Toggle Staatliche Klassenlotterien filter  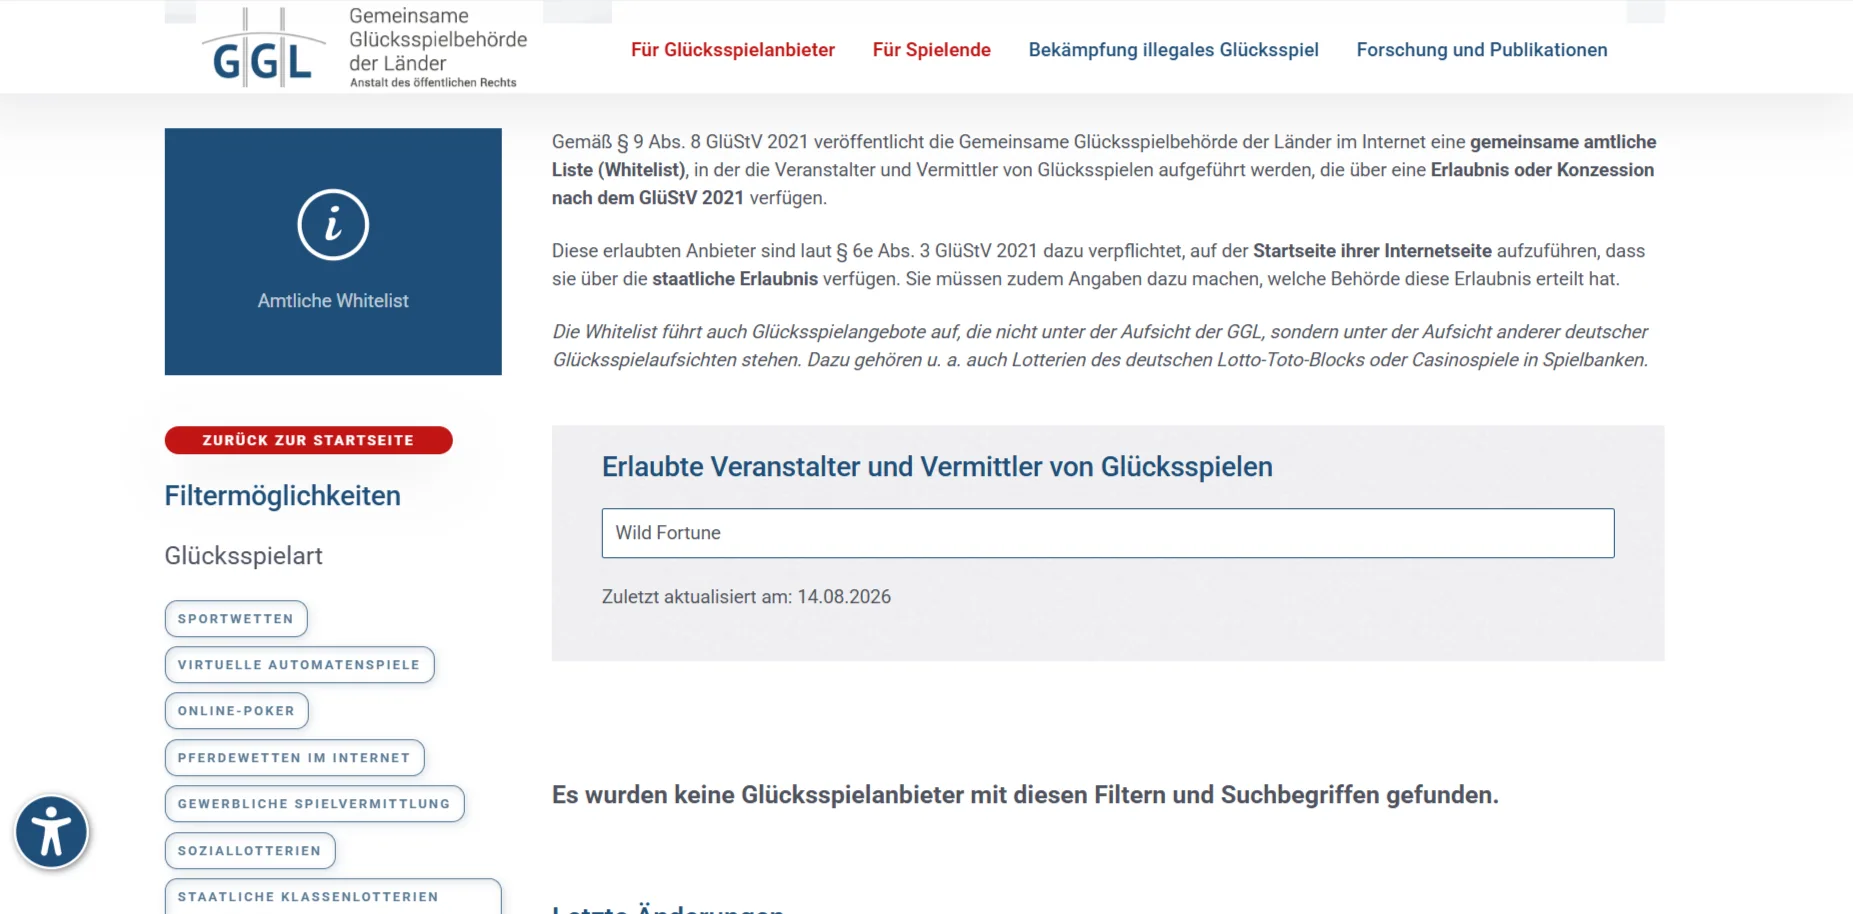point(333,897)
